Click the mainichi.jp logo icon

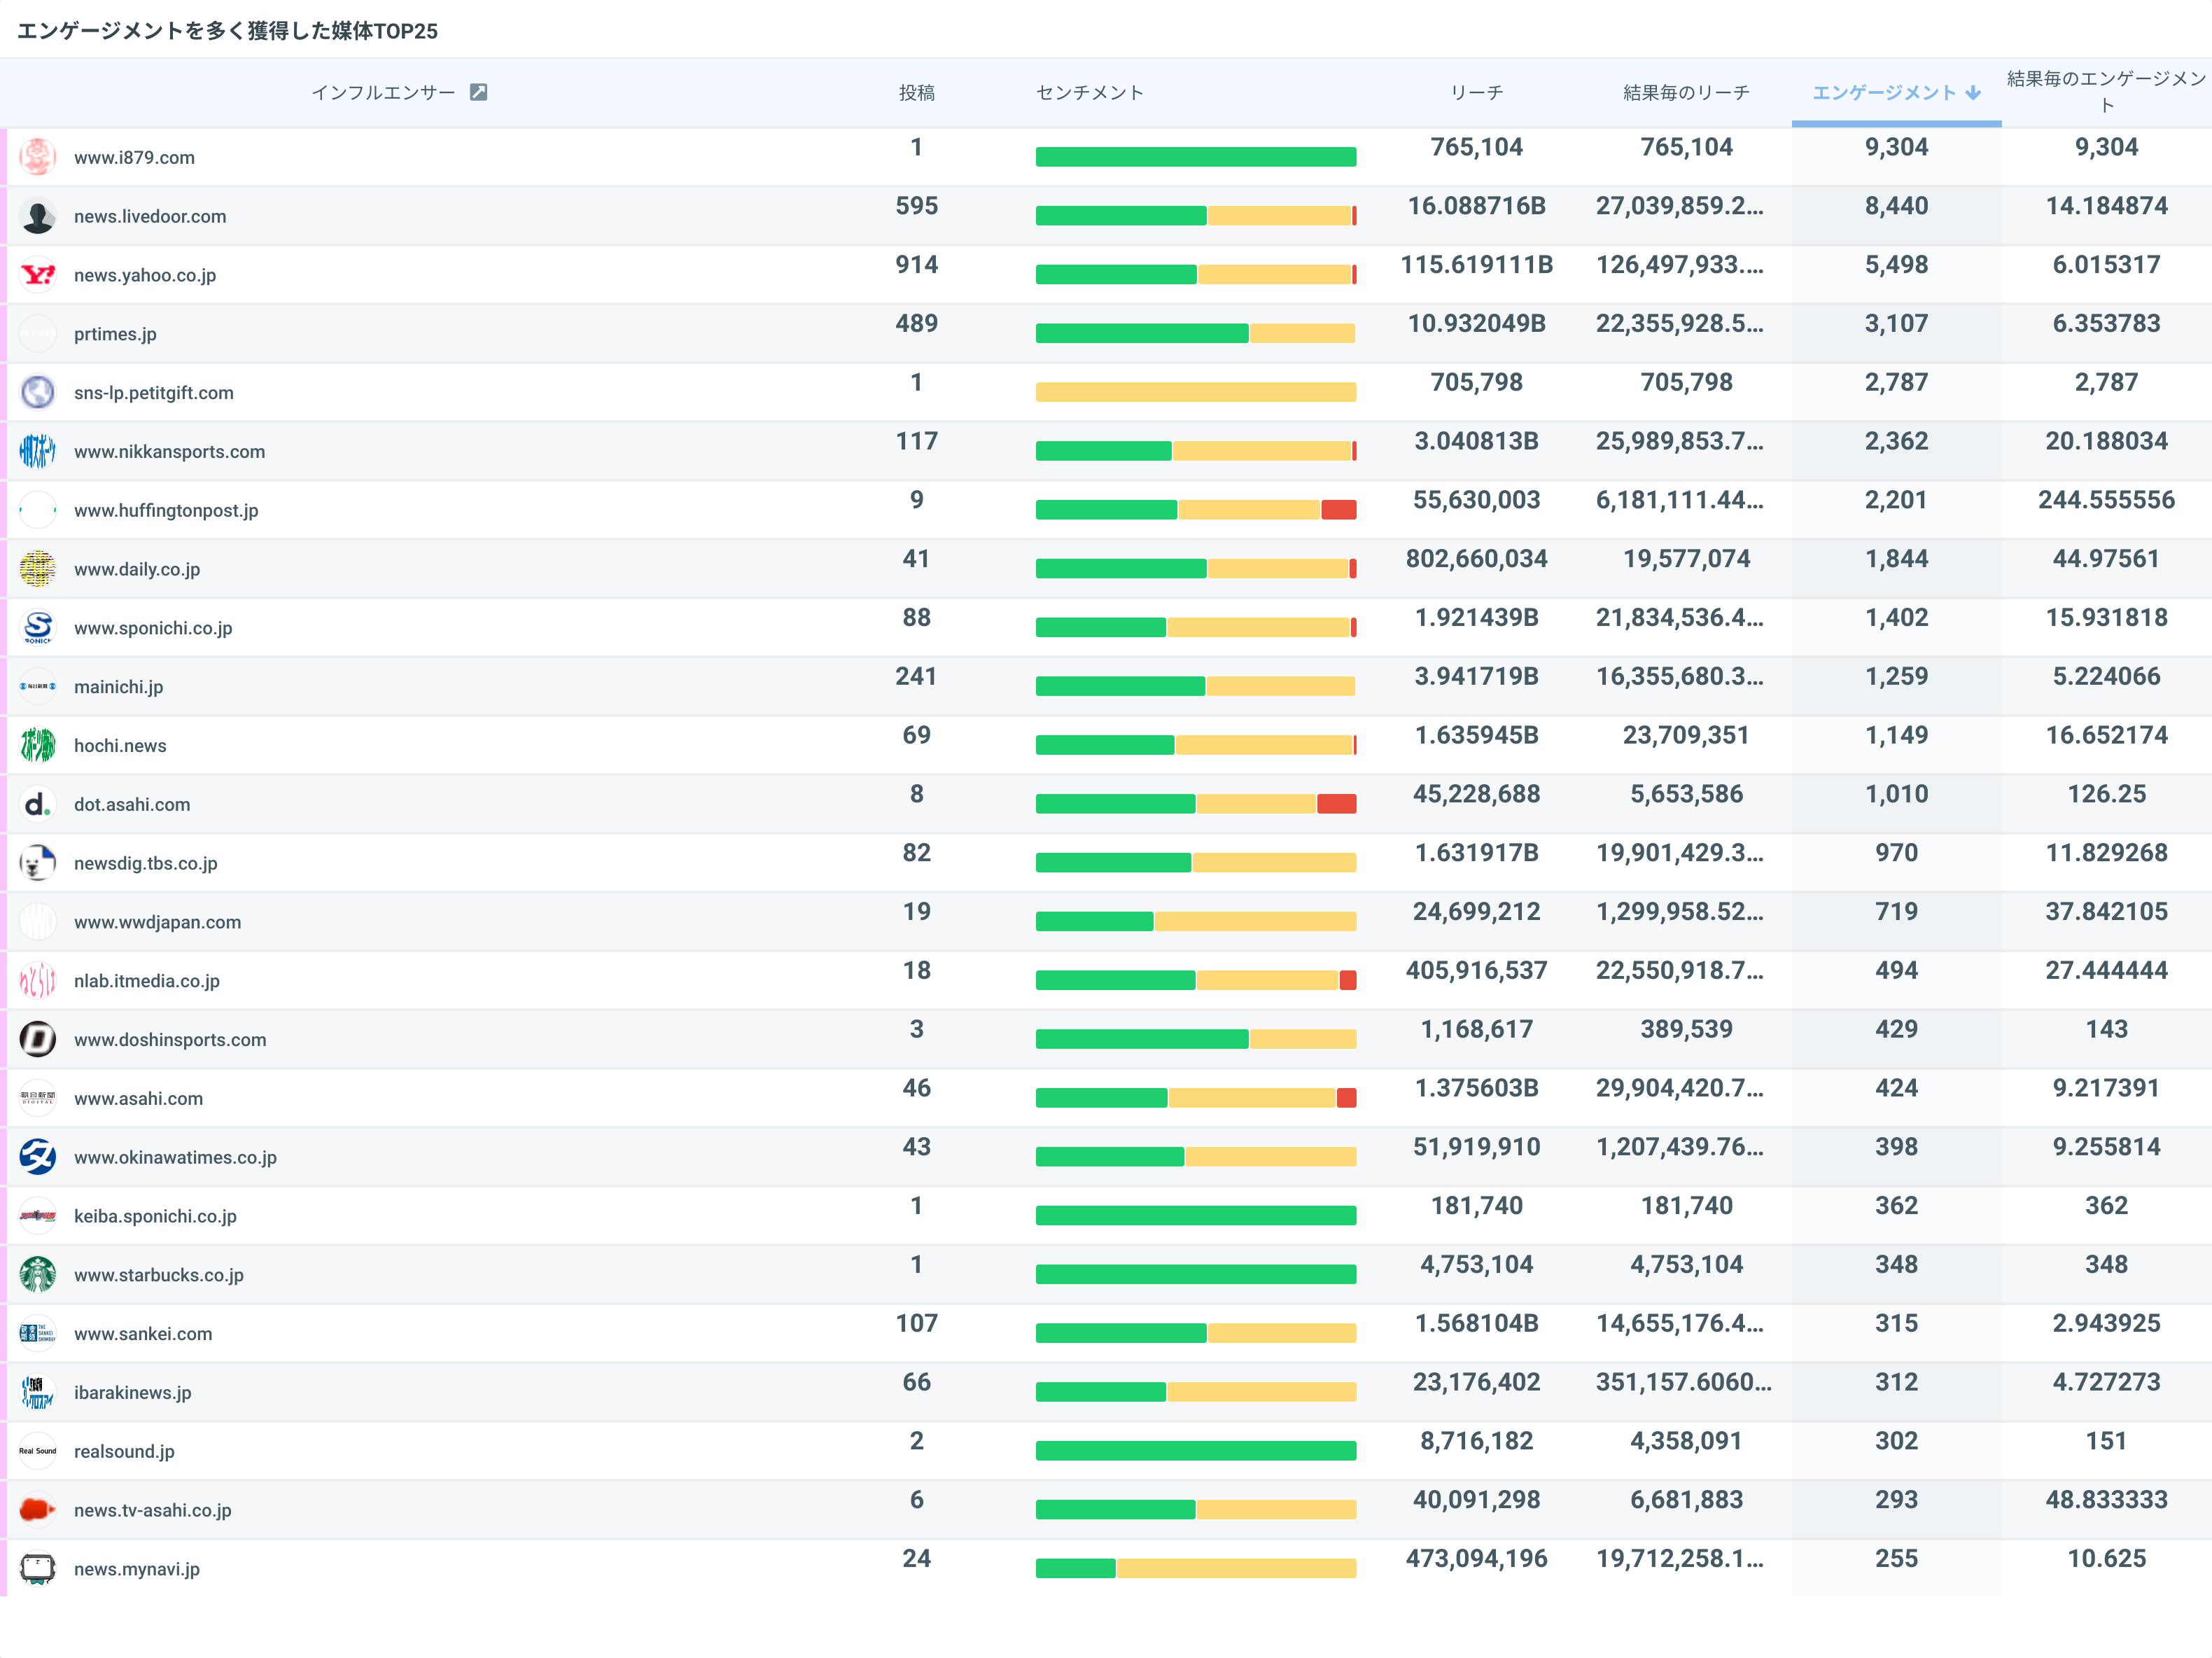click(x=38, y=686)
